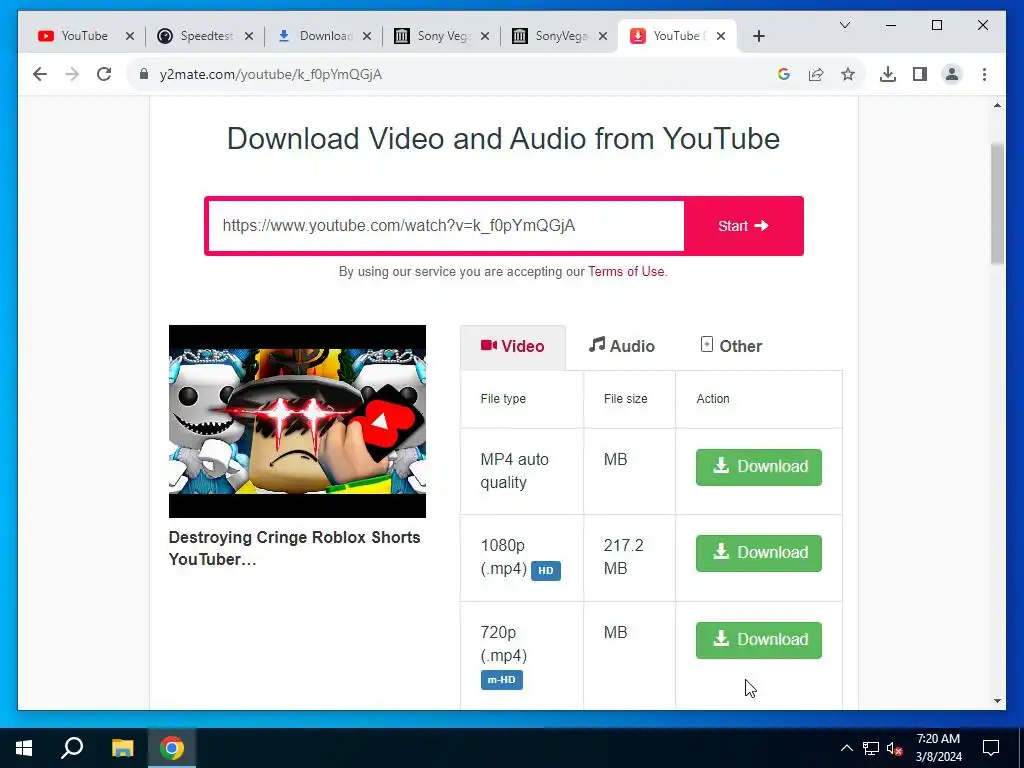
Task: Click the 217.2 MB file size
Action: (624, 556)
